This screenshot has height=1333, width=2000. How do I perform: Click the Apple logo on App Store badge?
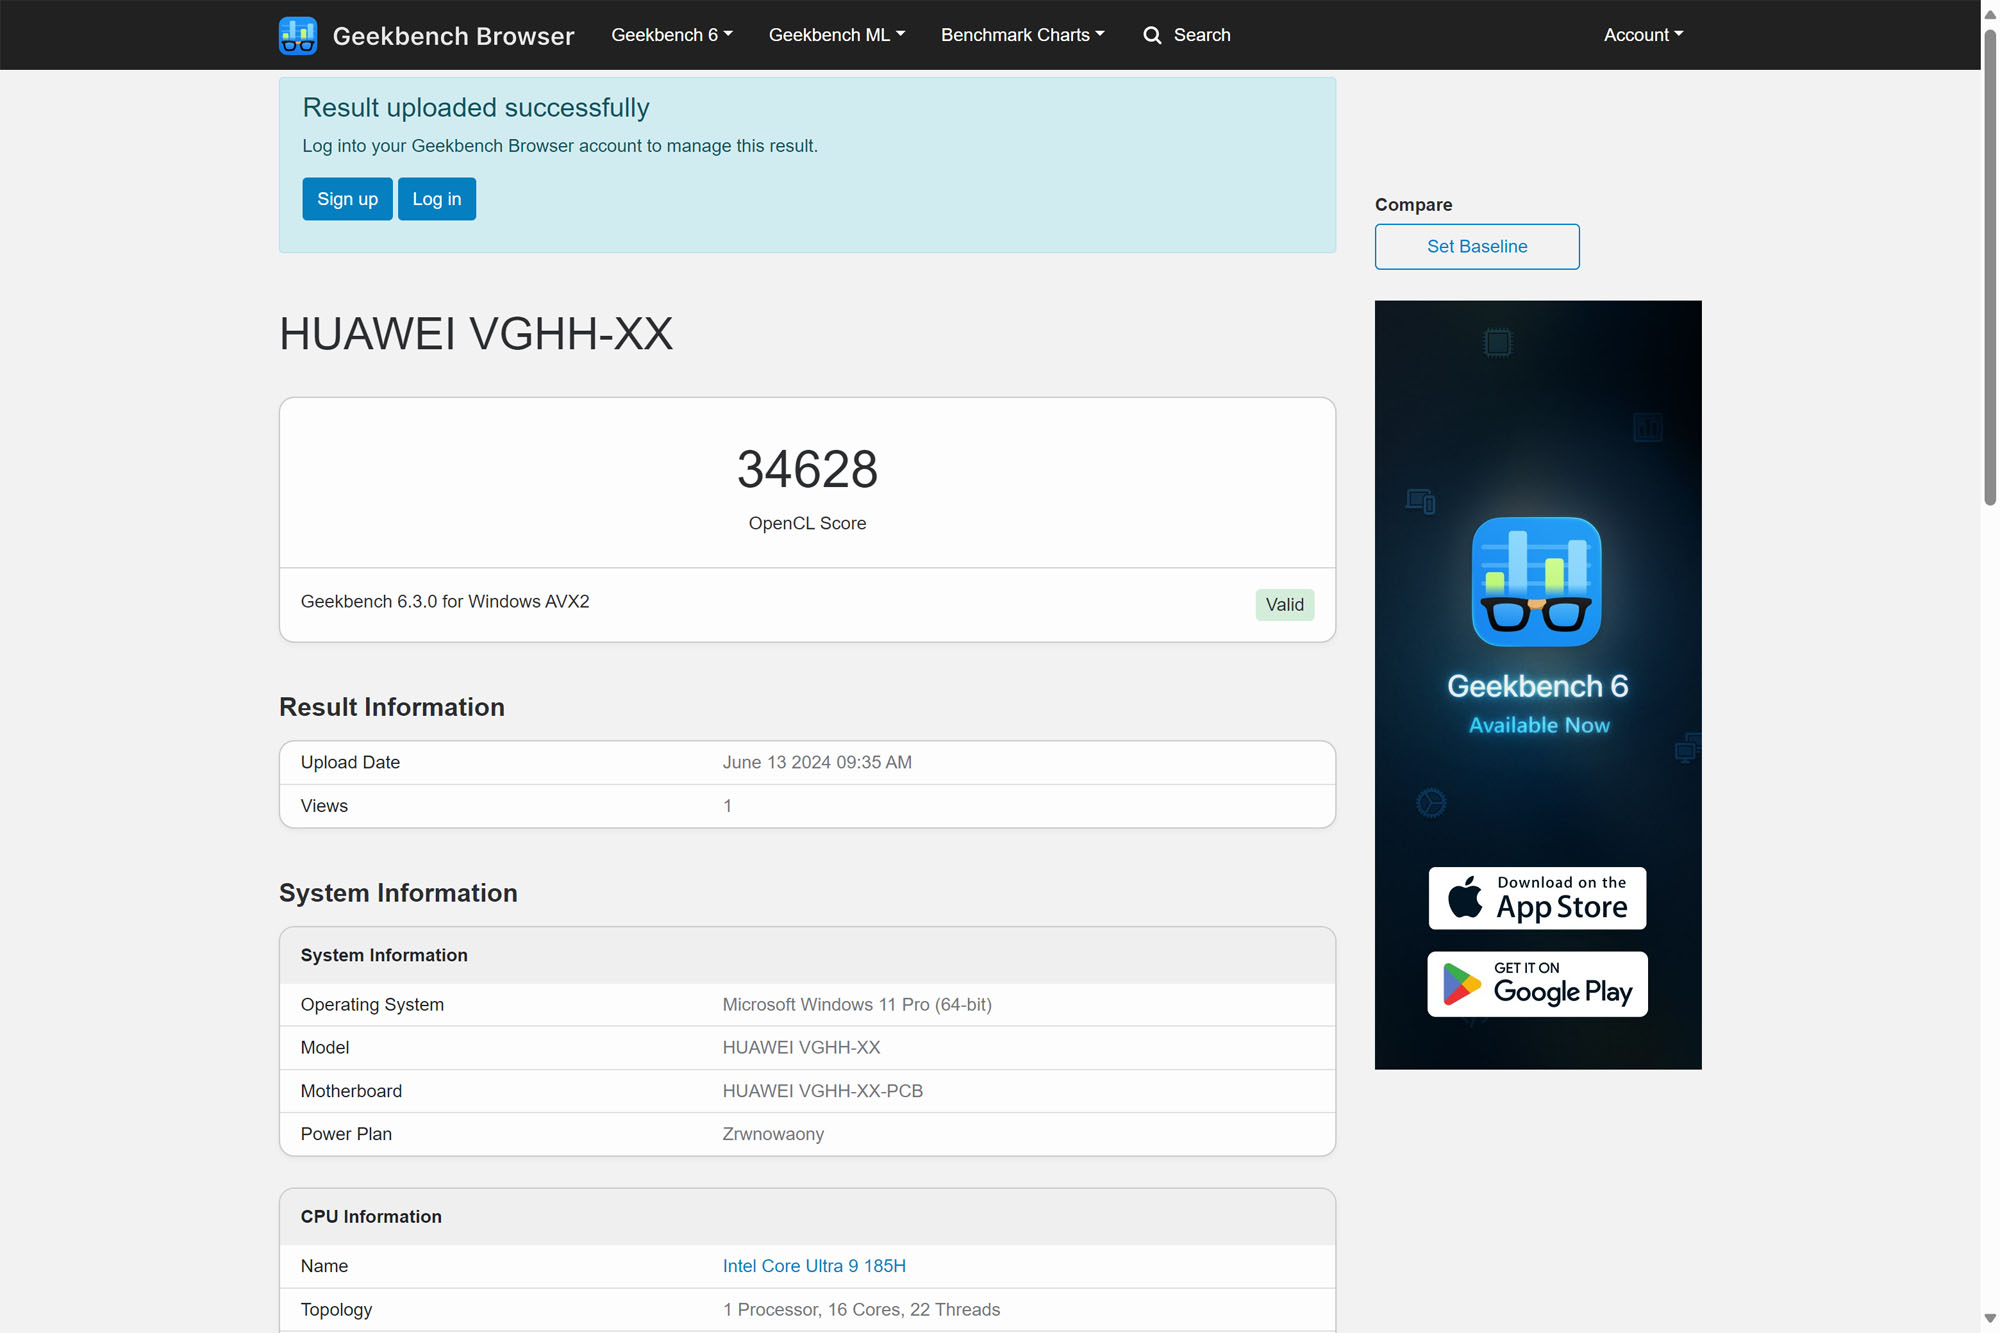click(x=1465, y=897)
